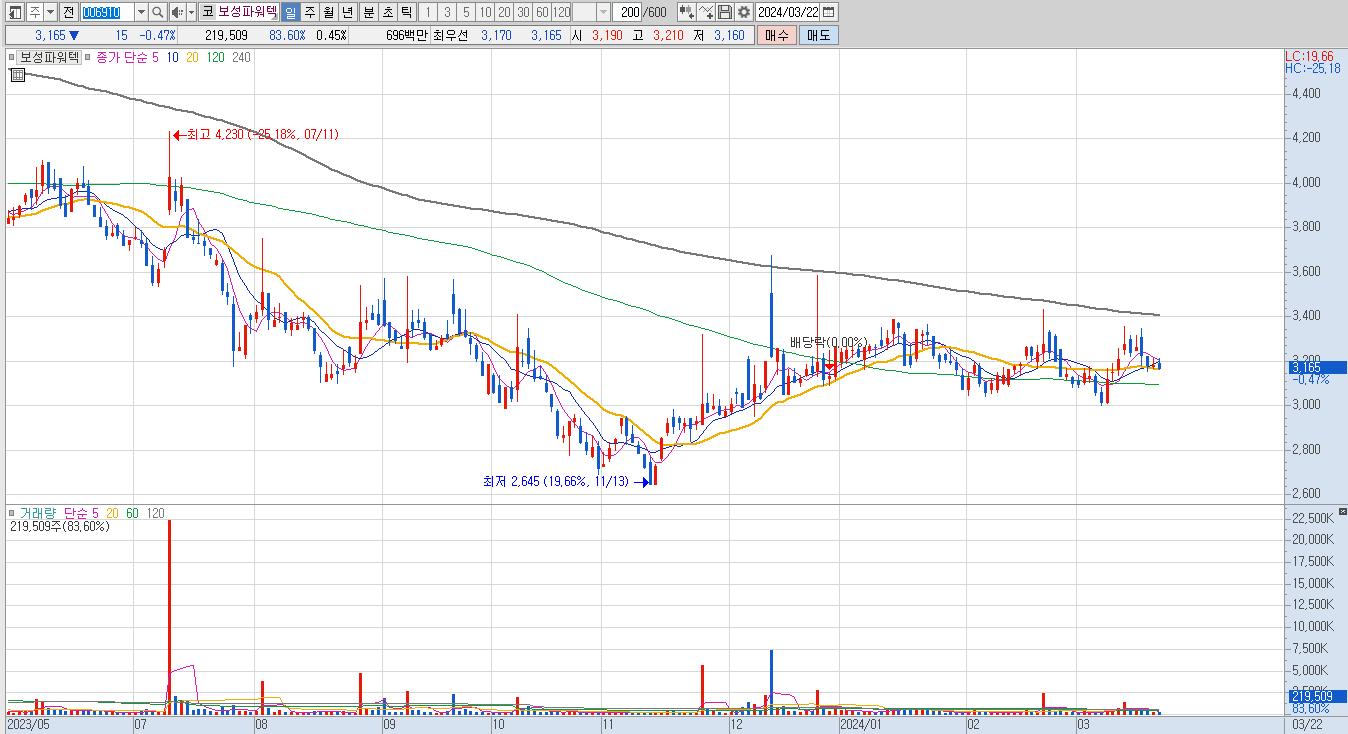This screenshot has width=1348, height=734.
Task: Click the 코 KOSDAQ market badge
Action: click(x=207, y=12)
